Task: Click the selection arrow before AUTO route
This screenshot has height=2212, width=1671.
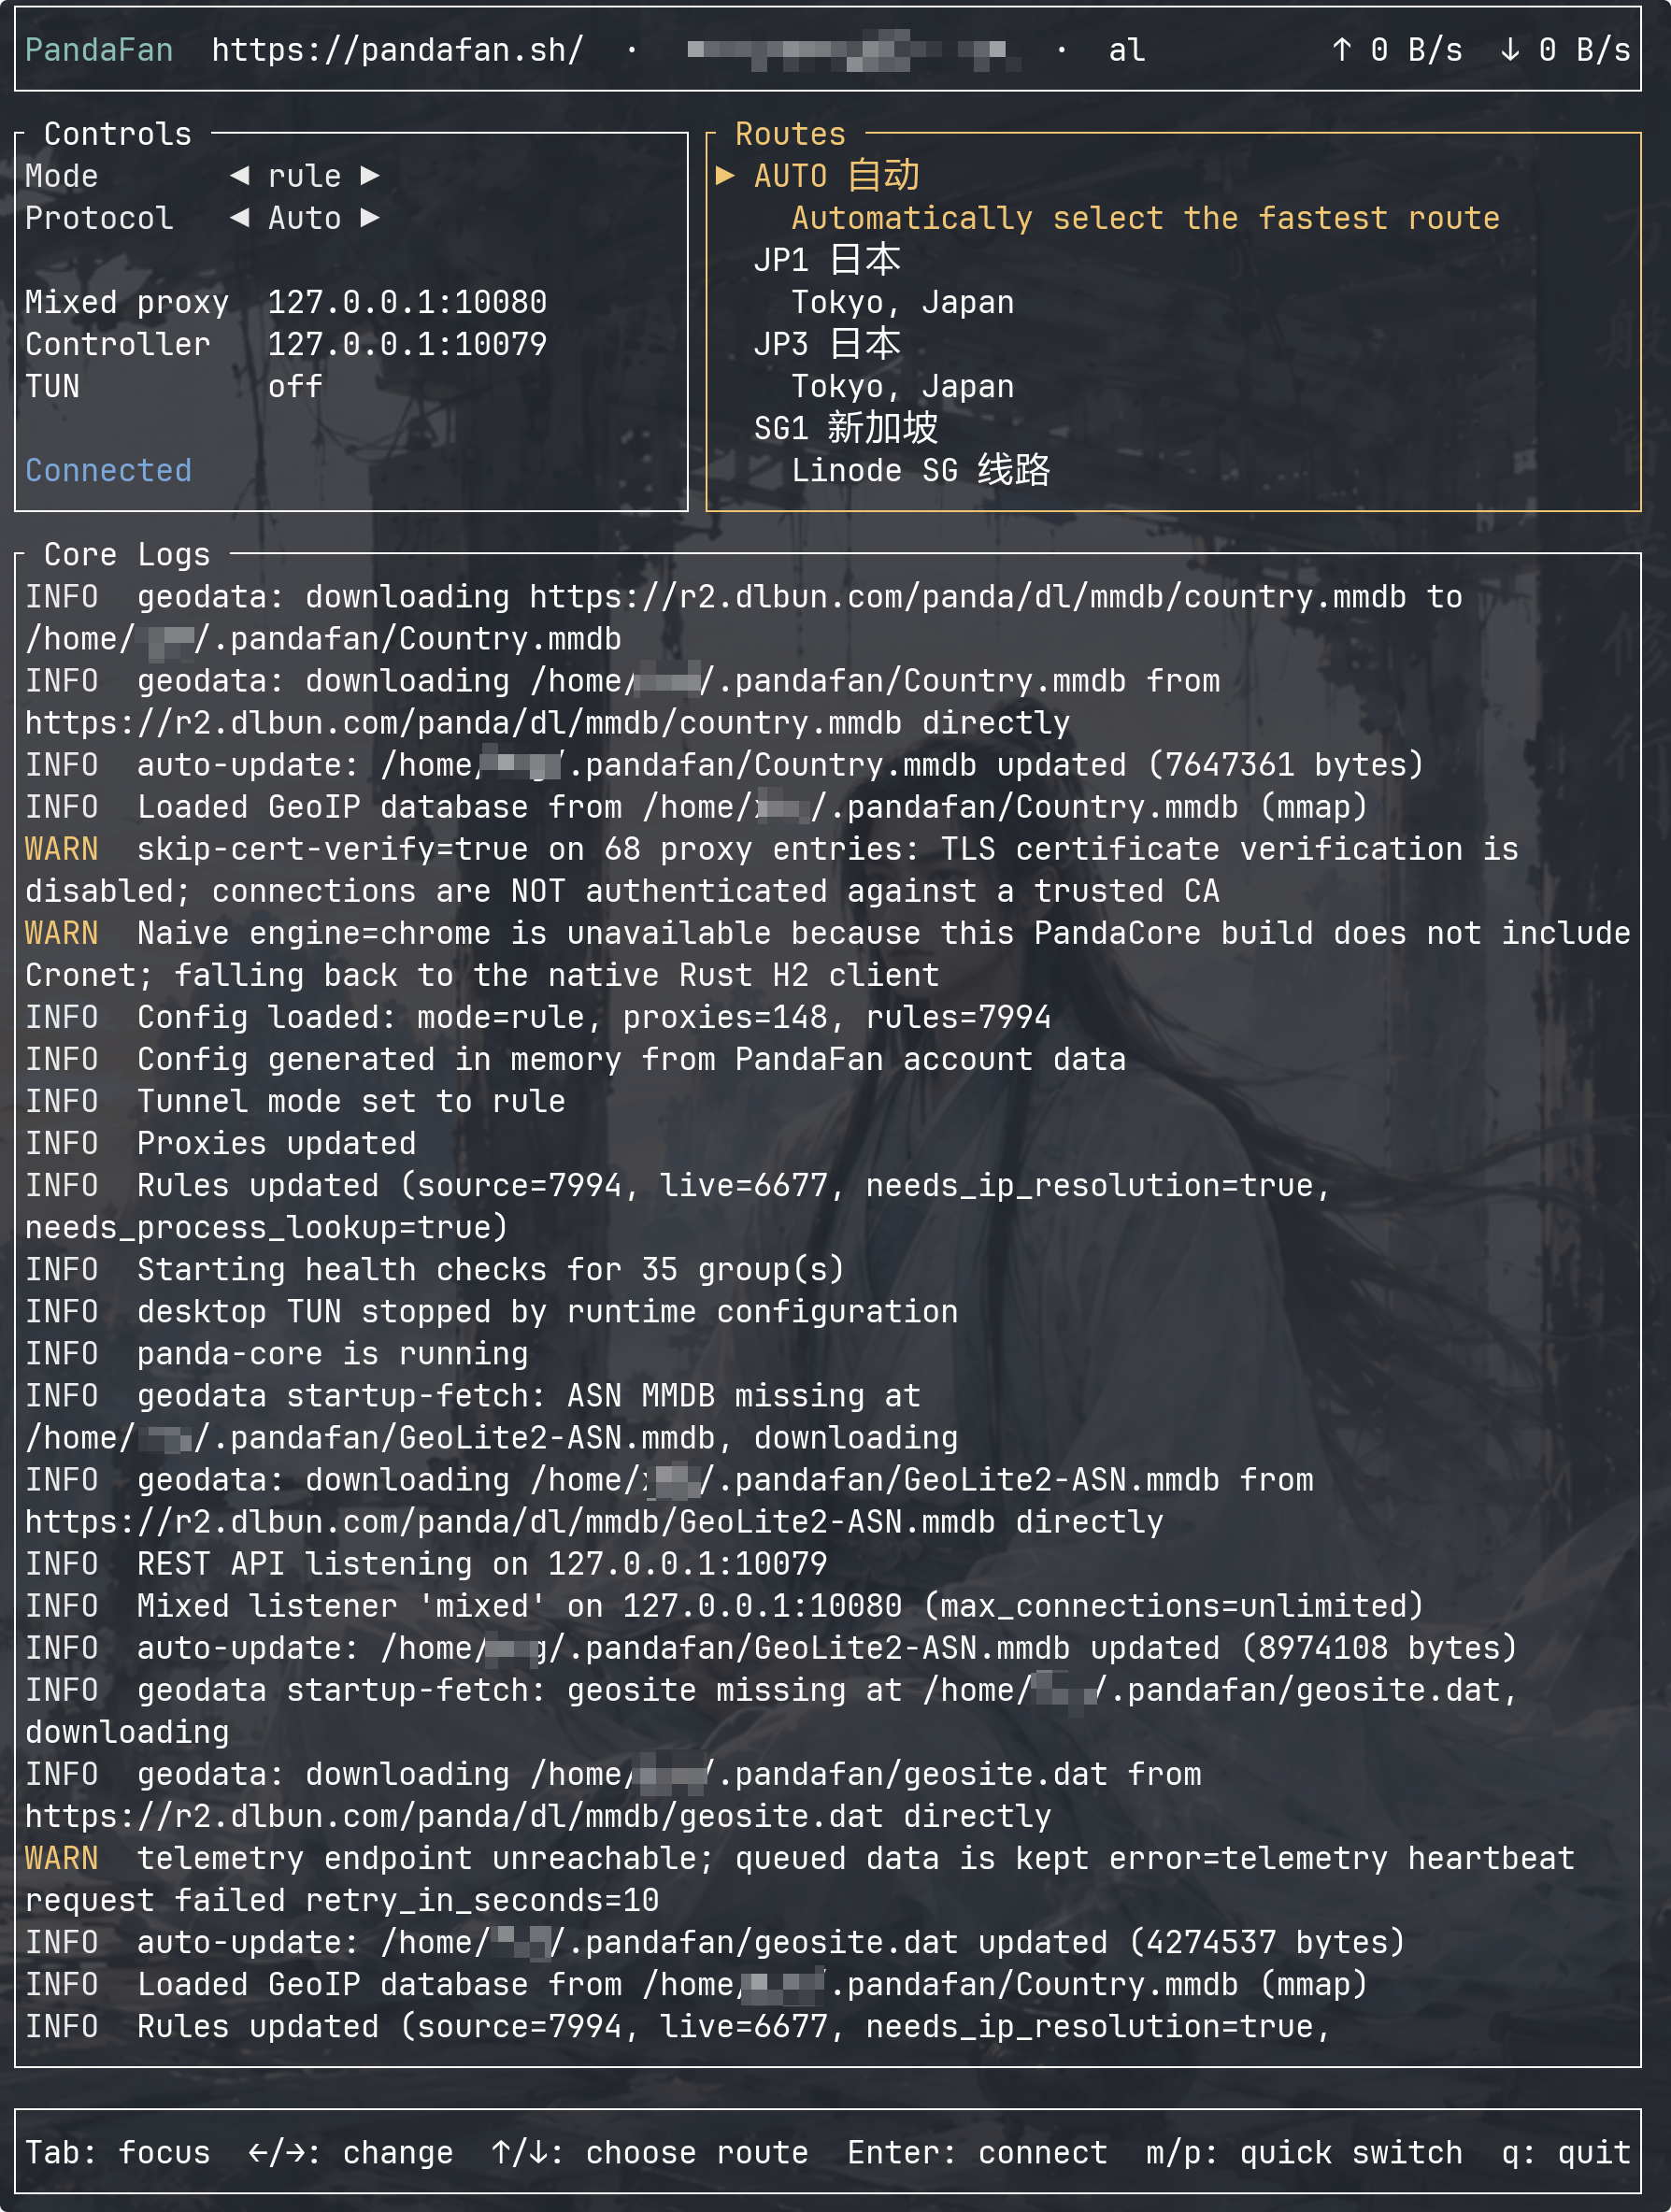Action: point(726,176)
